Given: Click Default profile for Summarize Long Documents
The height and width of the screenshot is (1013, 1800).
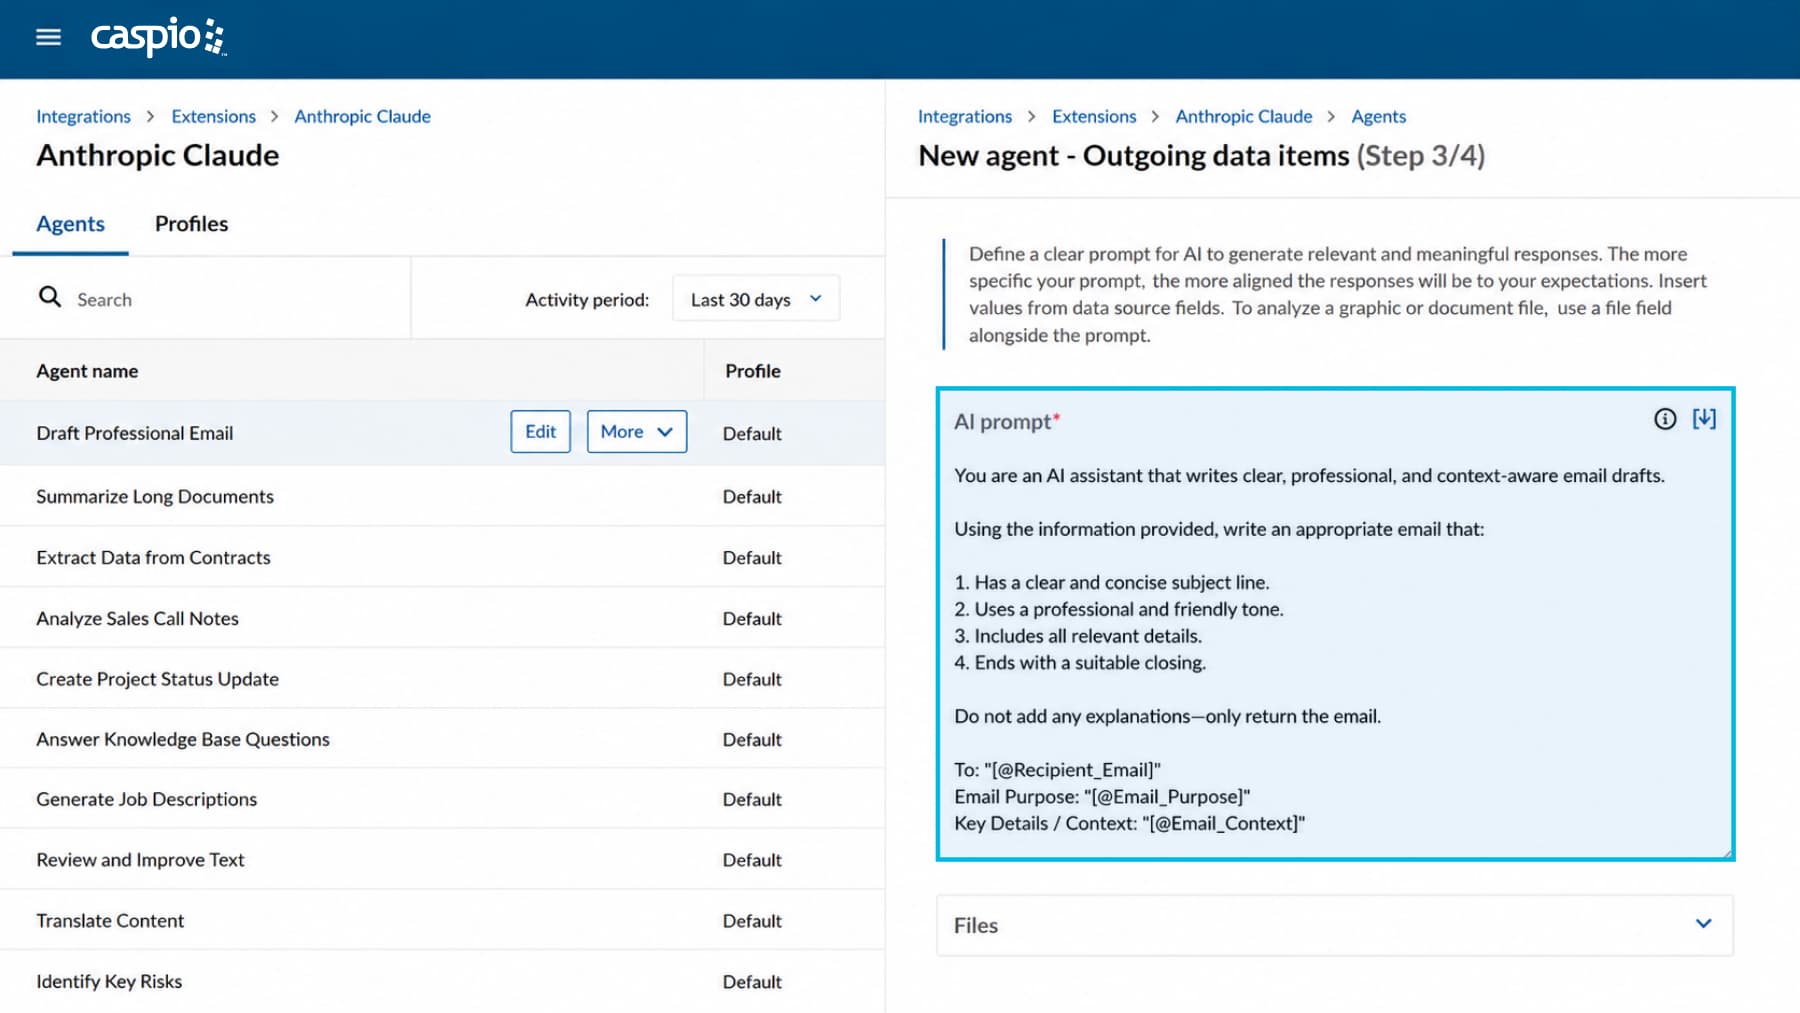Looking at the screenshot, I should pos(752,497).
